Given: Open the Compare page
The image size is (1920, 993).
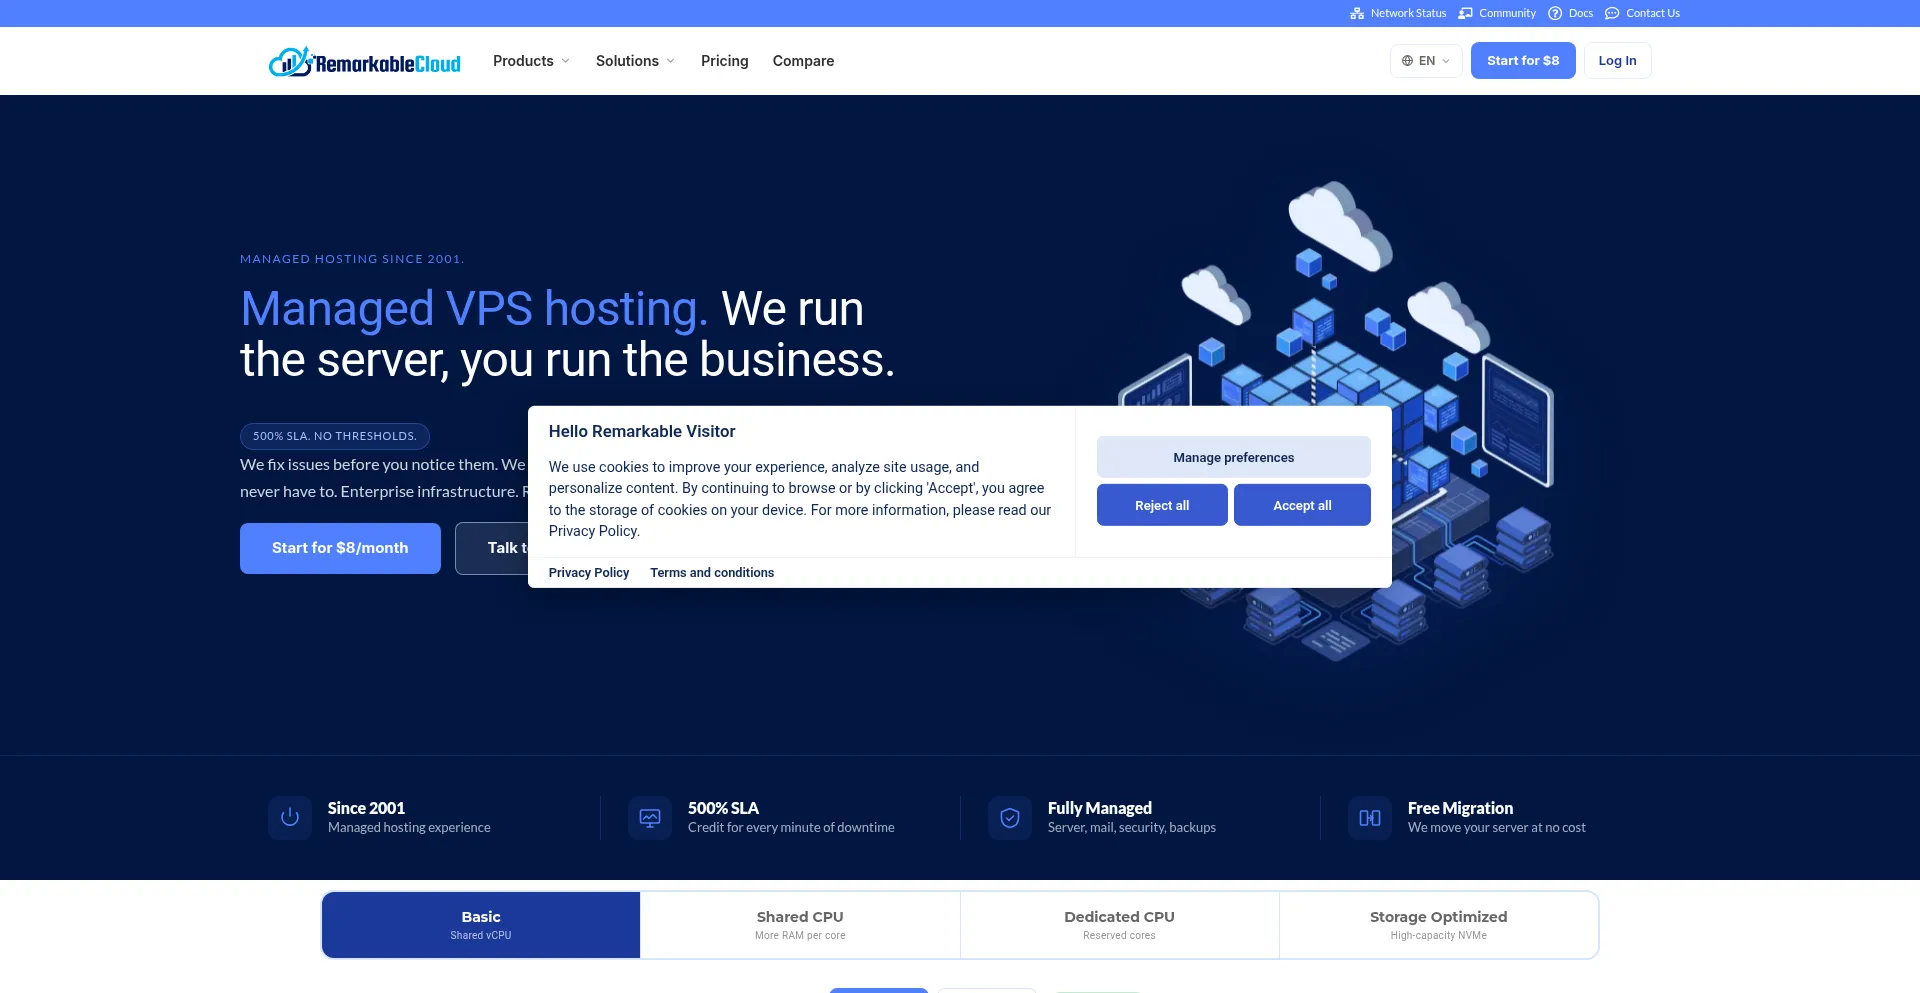Looking at the screenshot, I should [803, 61].
